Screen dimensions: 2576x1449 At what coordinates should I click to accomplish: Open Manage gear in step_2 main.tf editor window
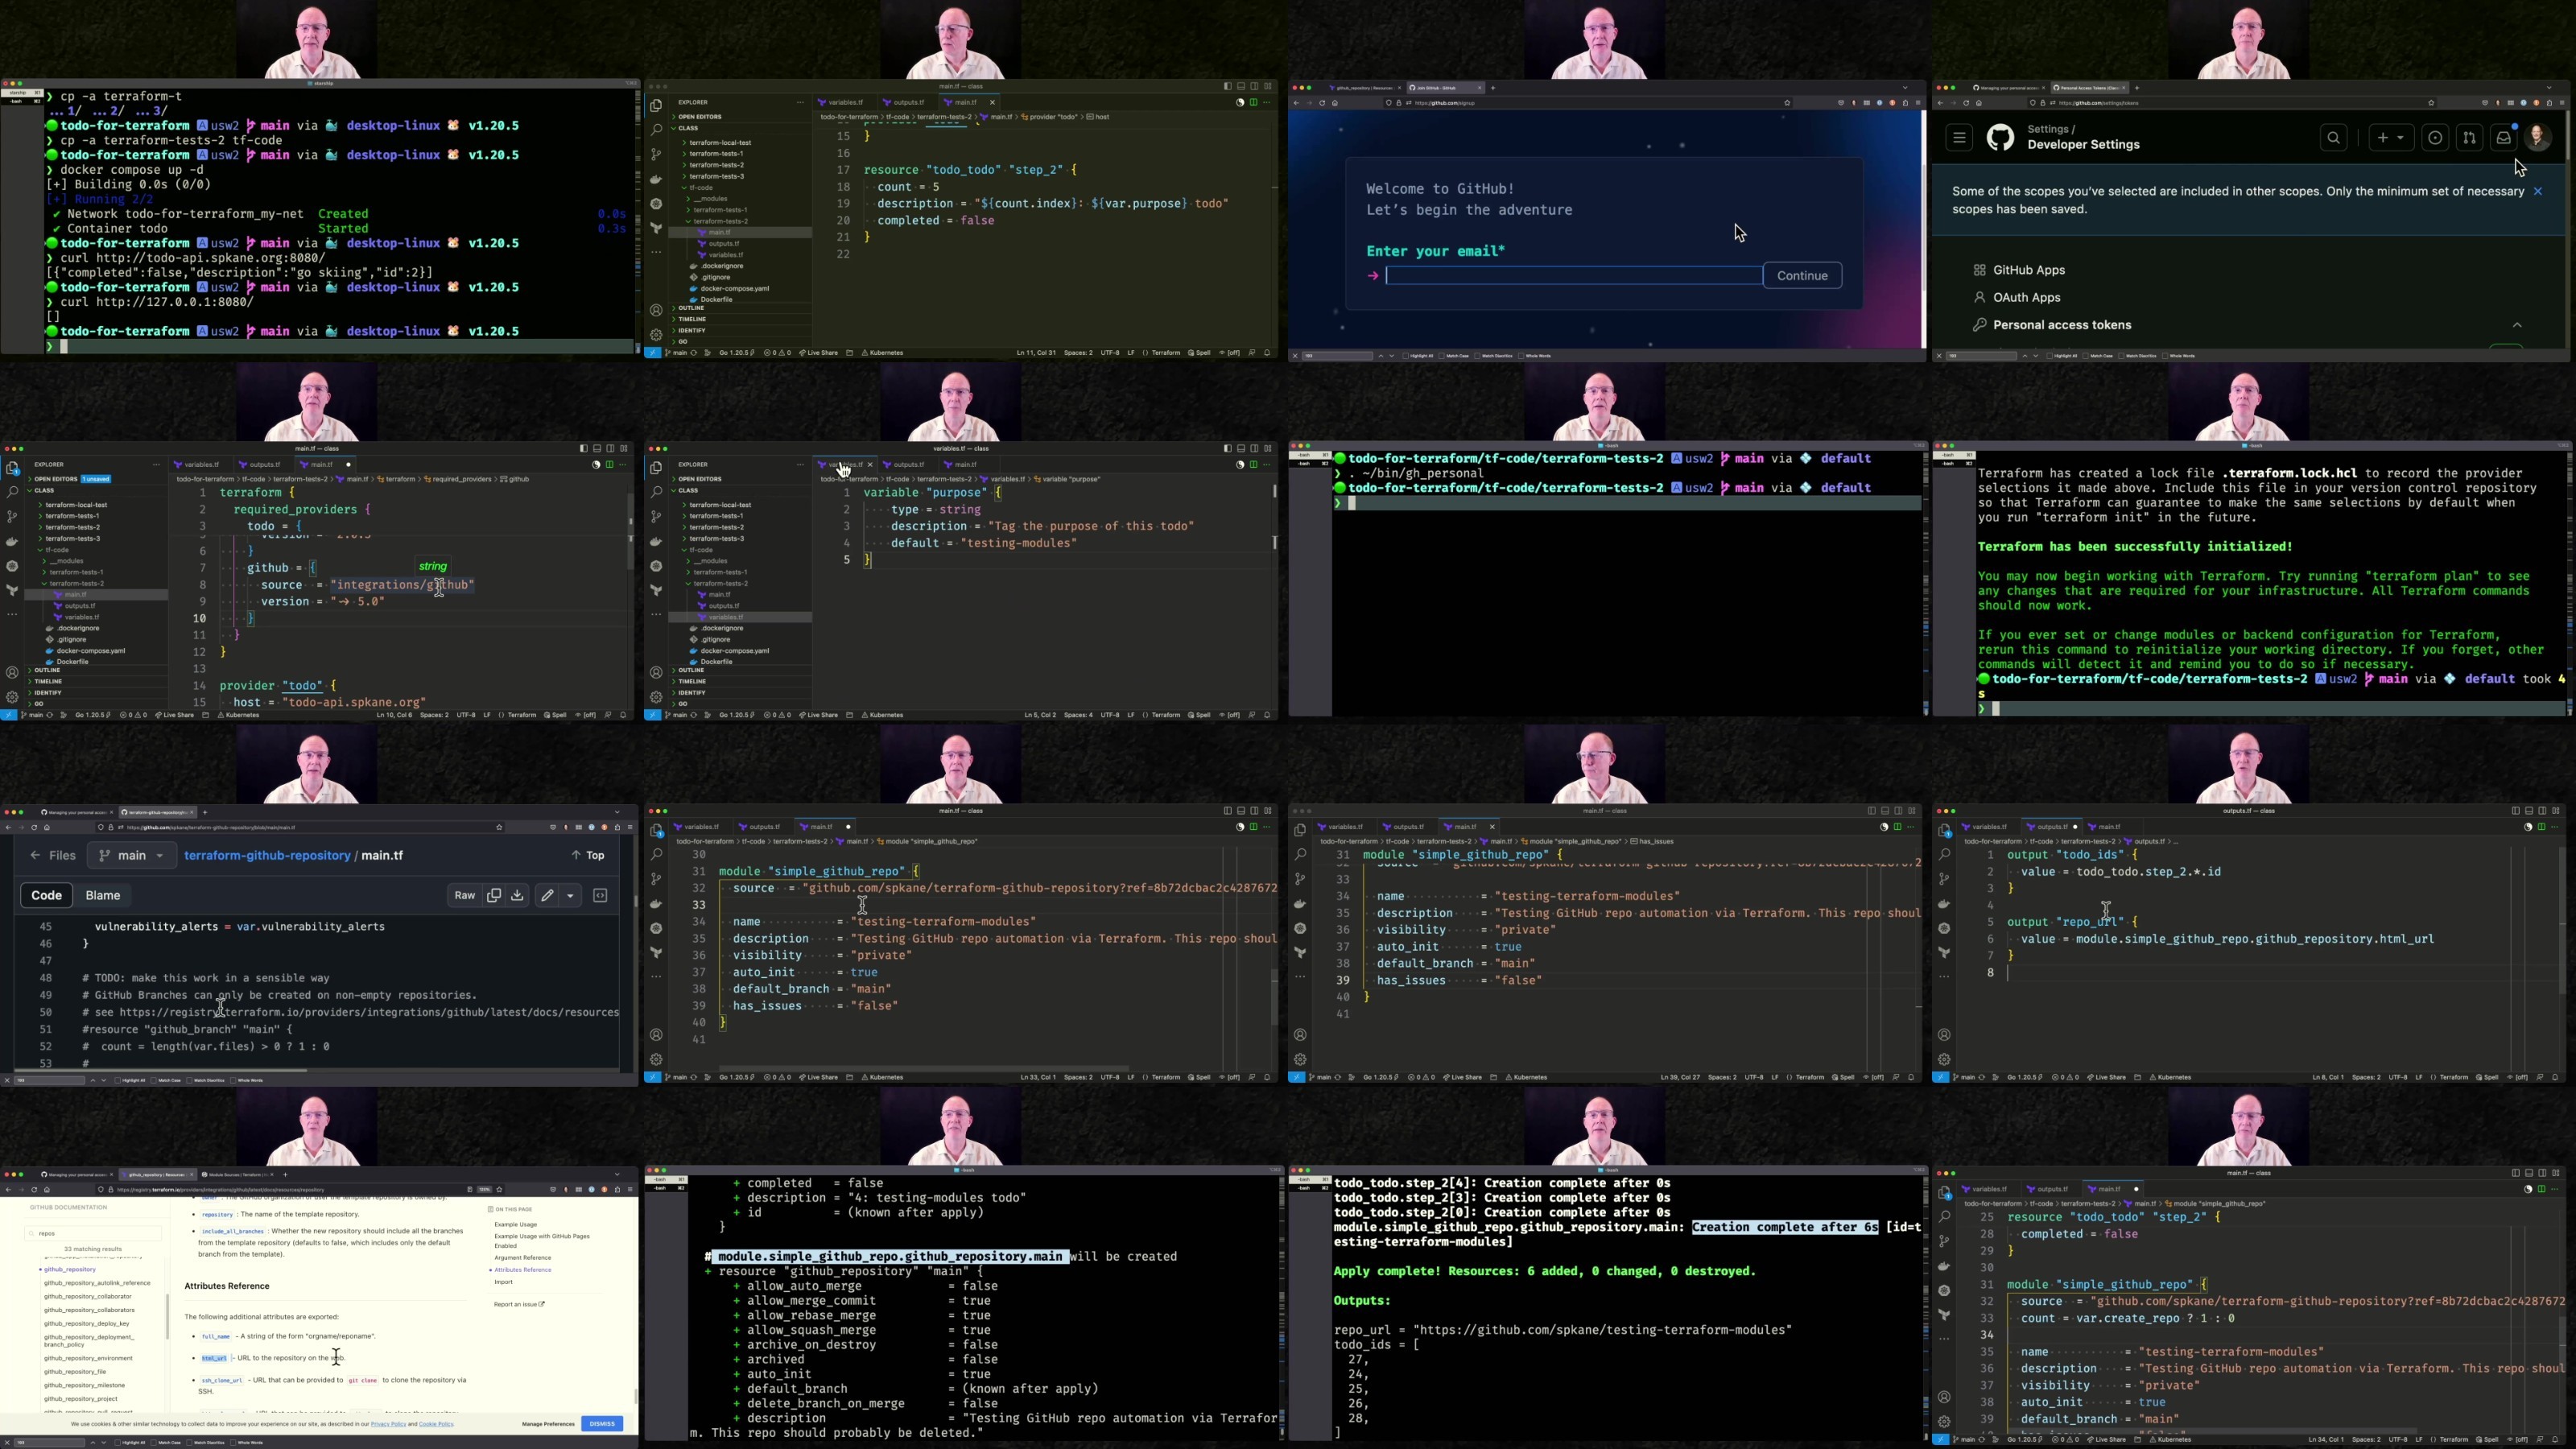[x=656, y=335]
